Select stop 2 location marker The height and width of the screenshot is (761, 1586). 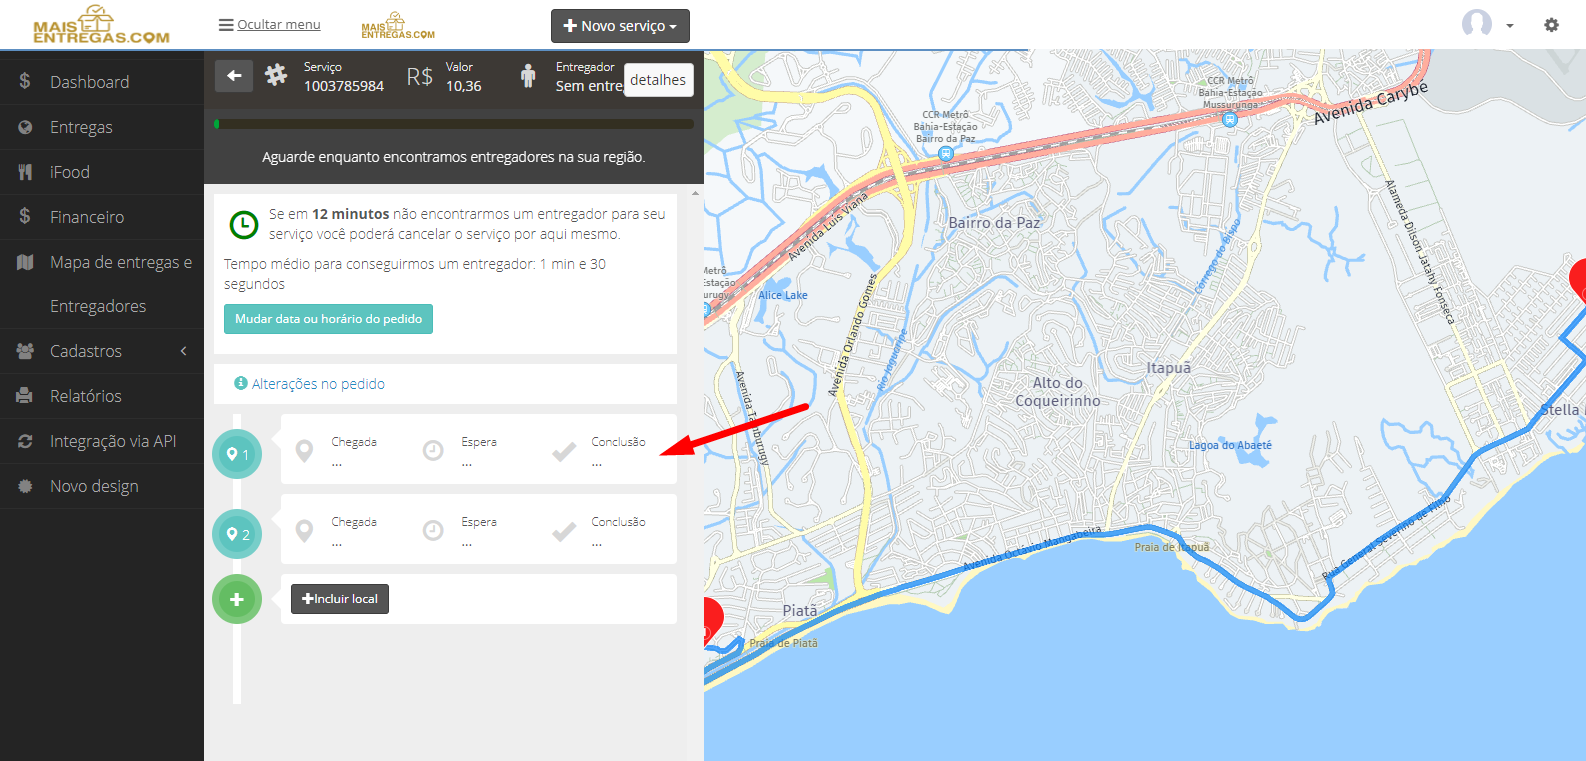237,534
